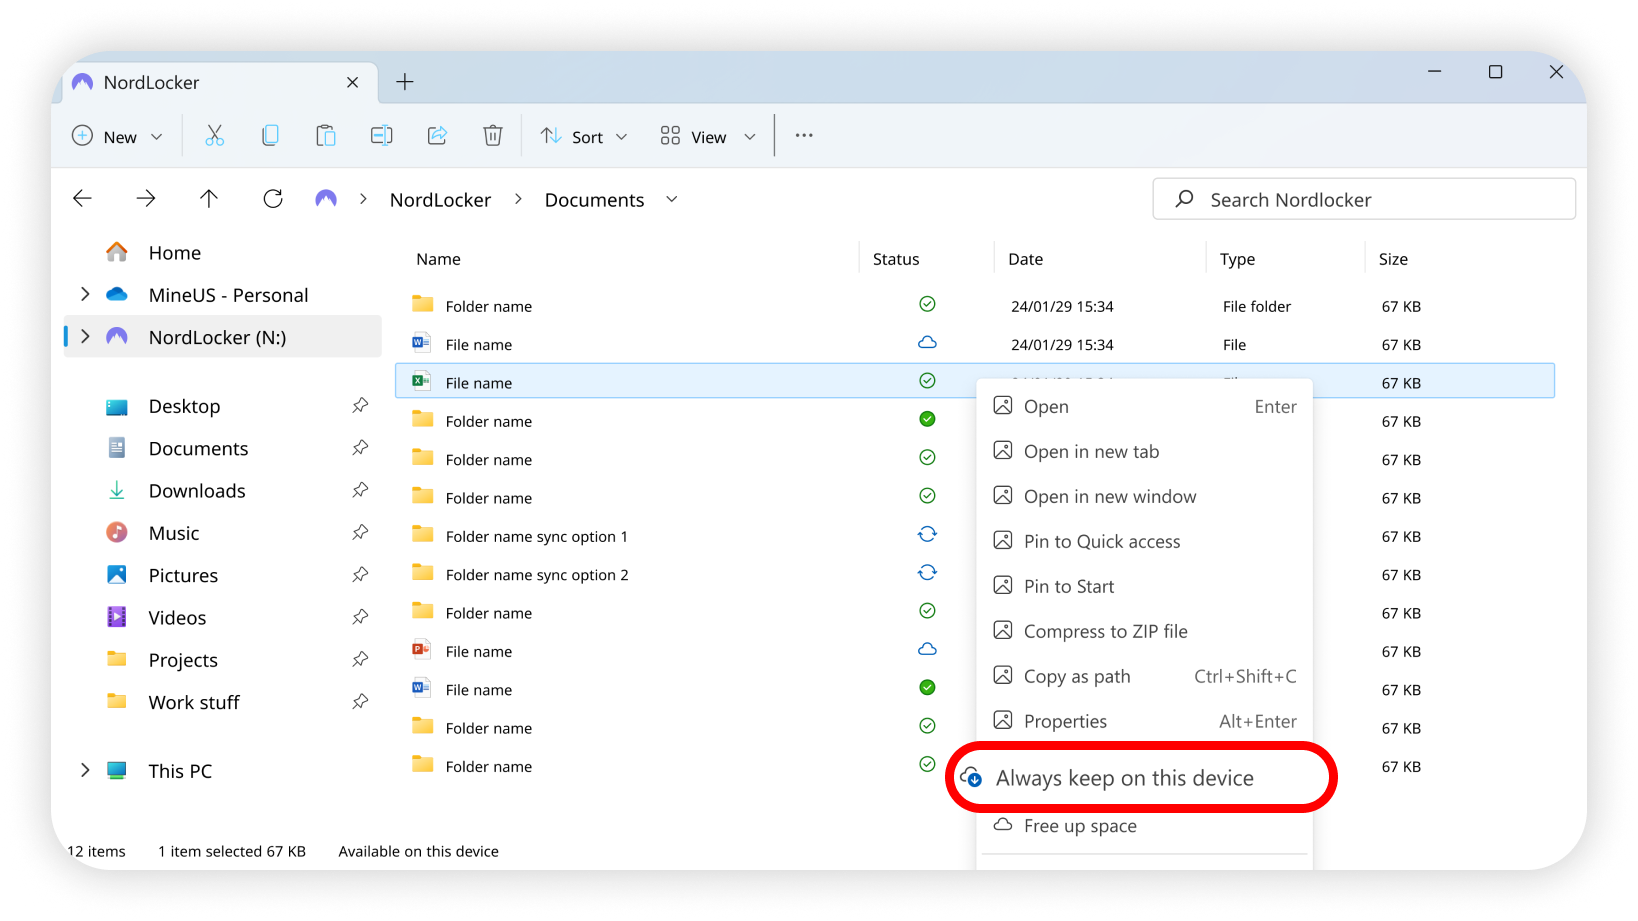This screenshot has height=921, width=1638.
Task: Choose Open in new tab
Action: point(1144,451)
